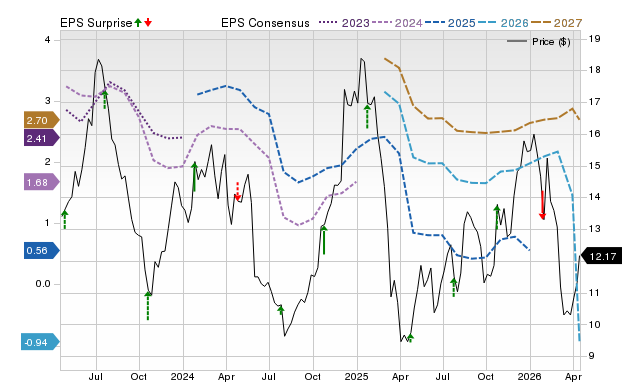The height and width of the screenshot is (382, 640).
Task: Click the x-axis label 2026
Action: tap(529, 376)
